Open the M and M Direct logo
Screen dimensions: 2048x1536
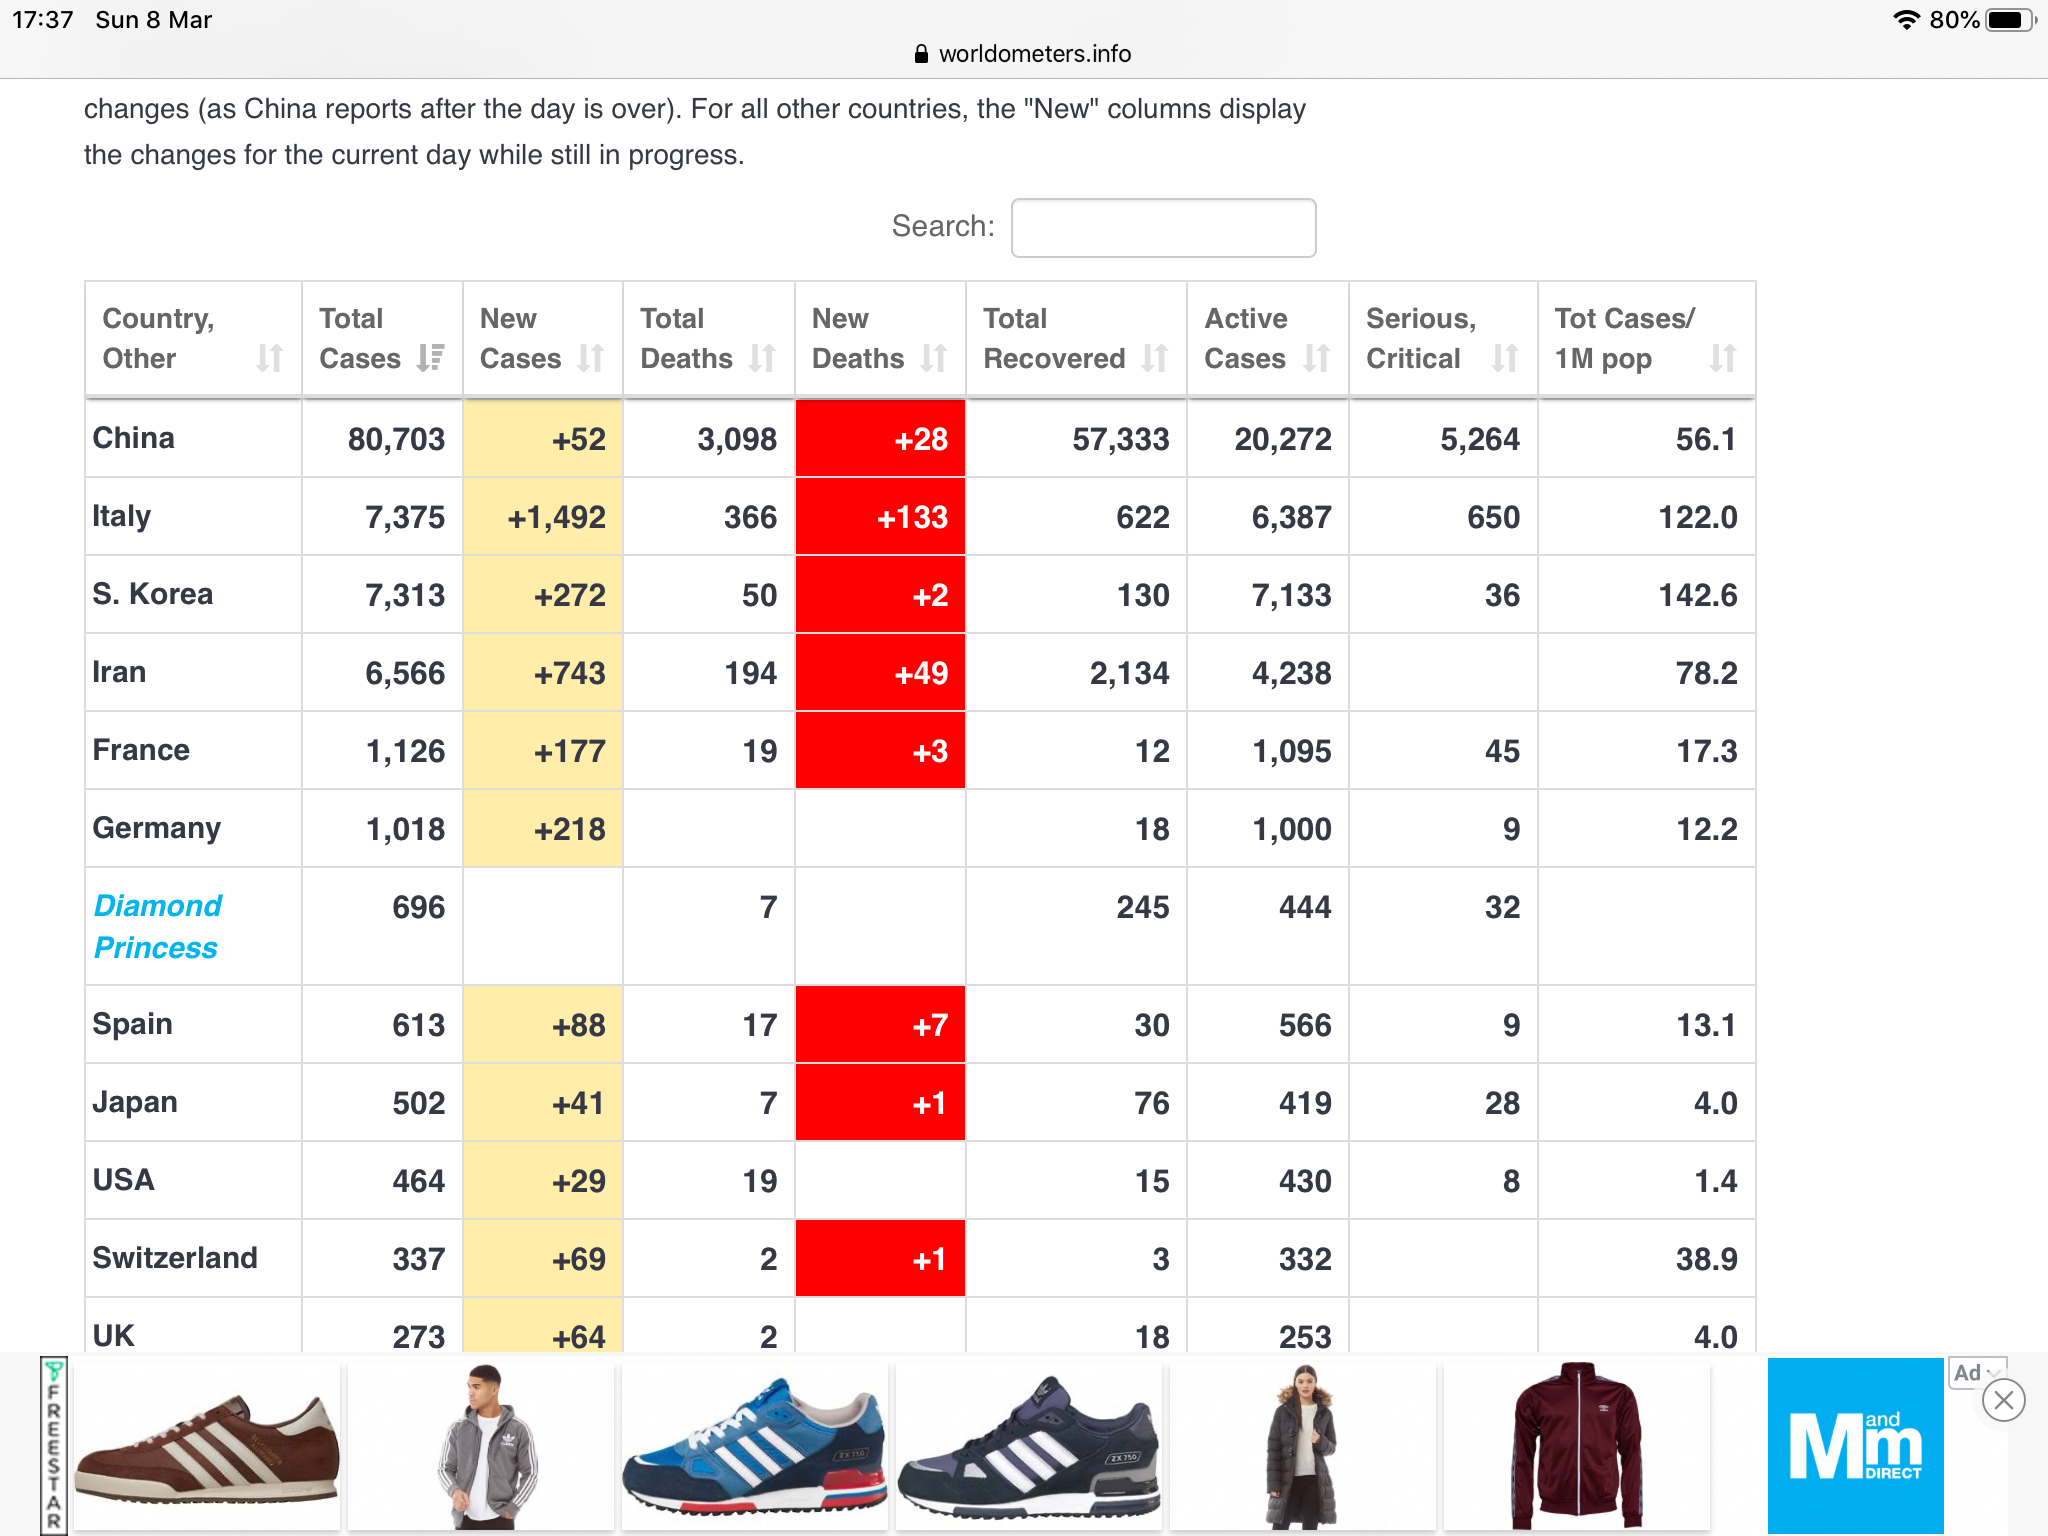(1855, 1447)
